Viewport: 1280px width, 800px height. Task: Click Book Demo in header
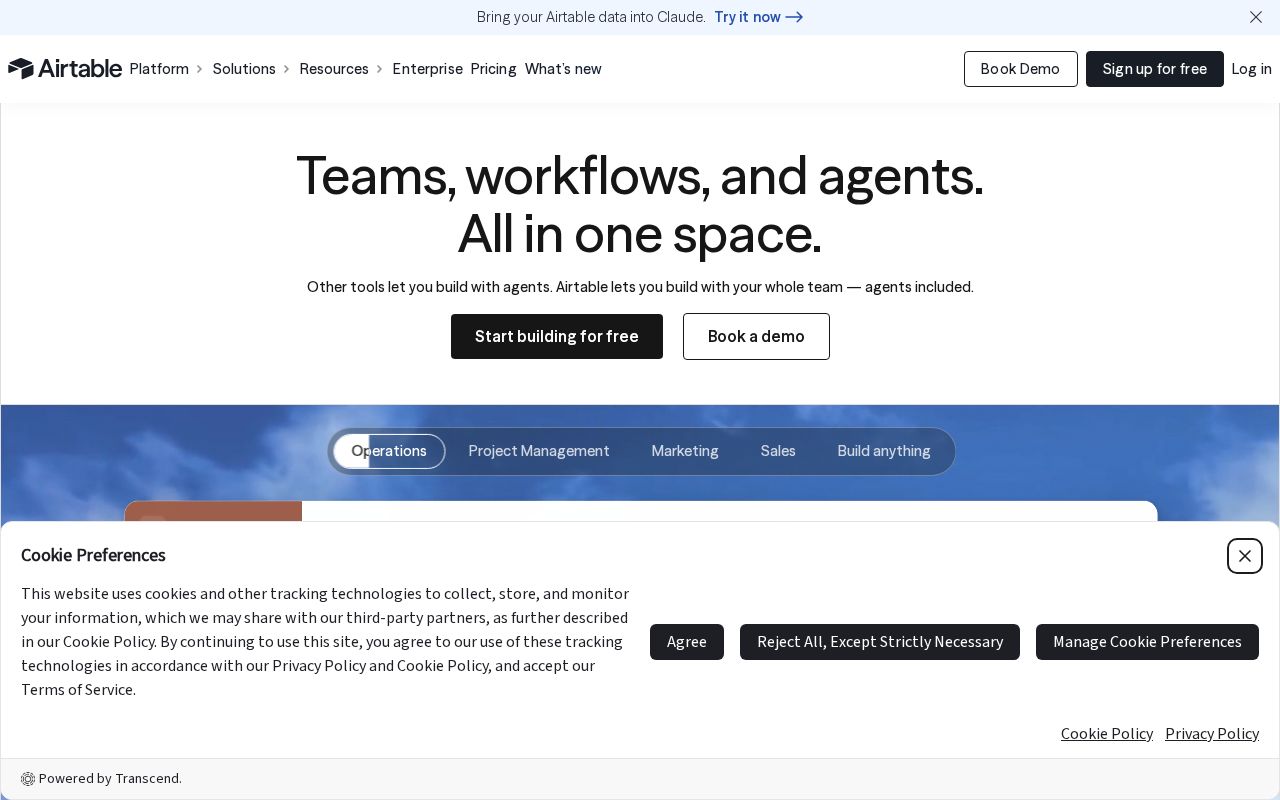tap(1020, 69)
